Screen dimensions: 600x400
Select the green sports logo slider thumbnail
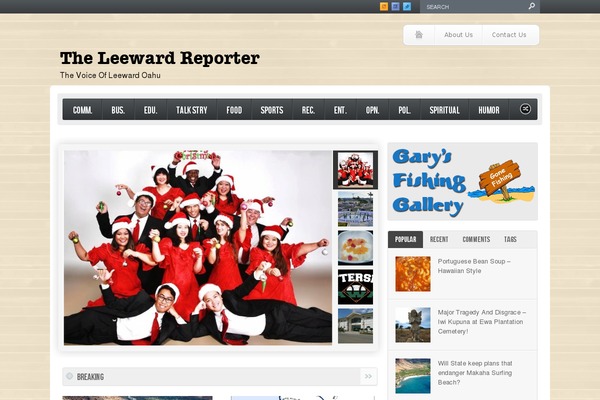point(355,287)
